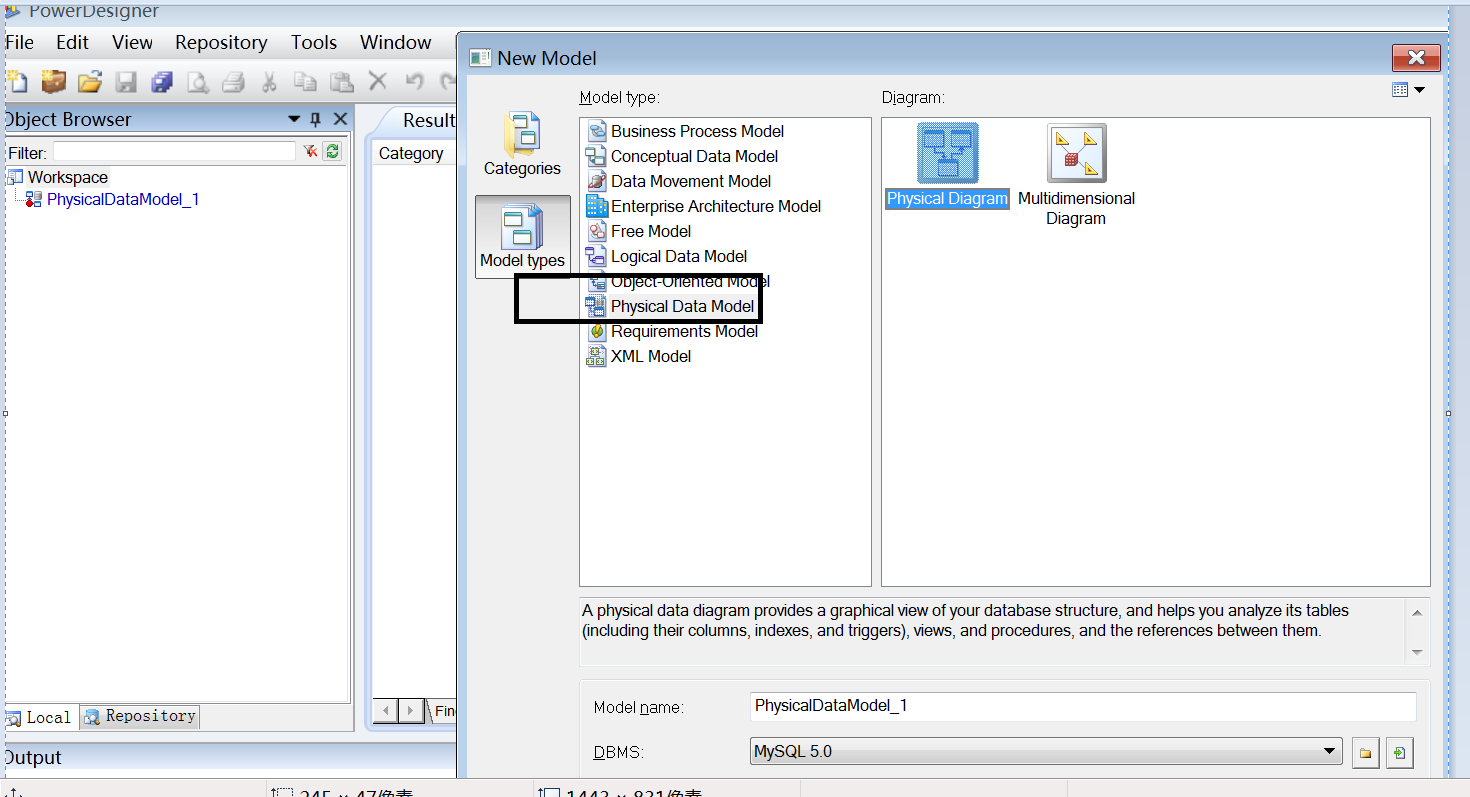The width and height of the screenshot is (1470, 797).
Task: Switch to the Local browser tab
Action: 40,717
